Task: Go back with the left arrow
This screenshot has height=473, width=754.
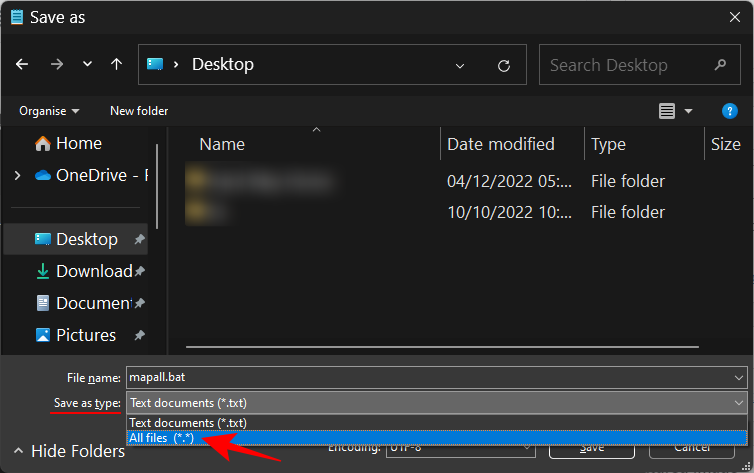Action: click(22, 64)
